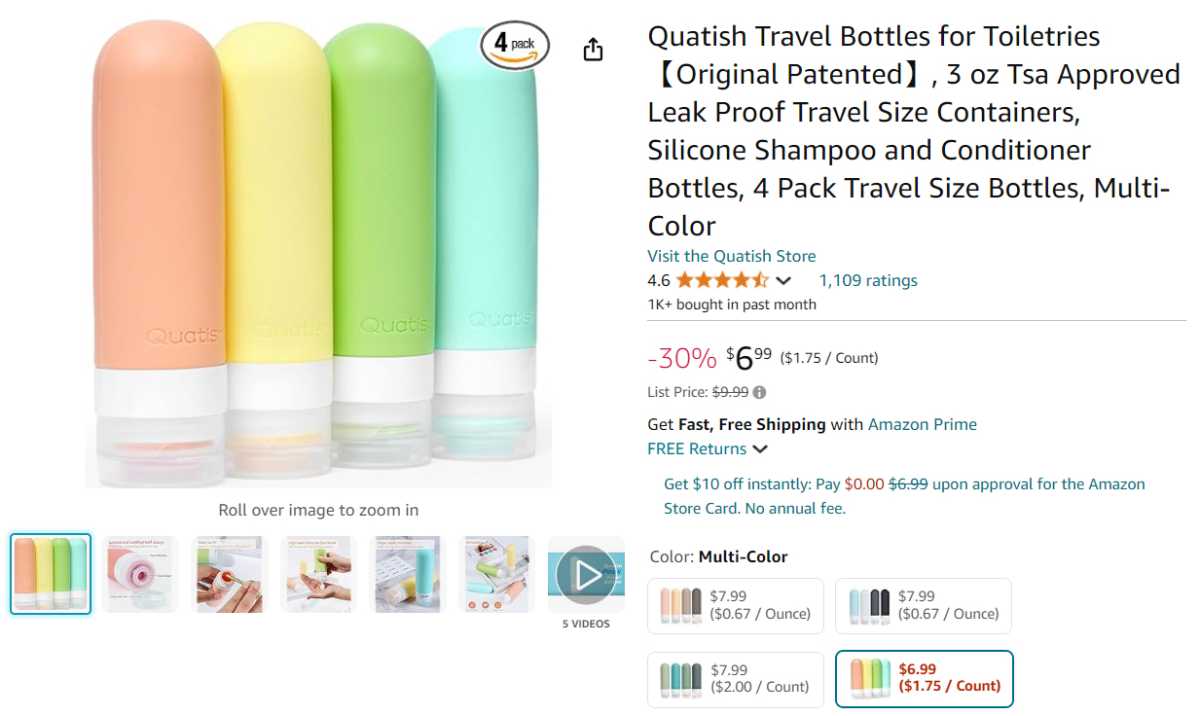Open the Visit the Quatish Store link
This screenshot has width=1200, height=716.
coord(731,256)
